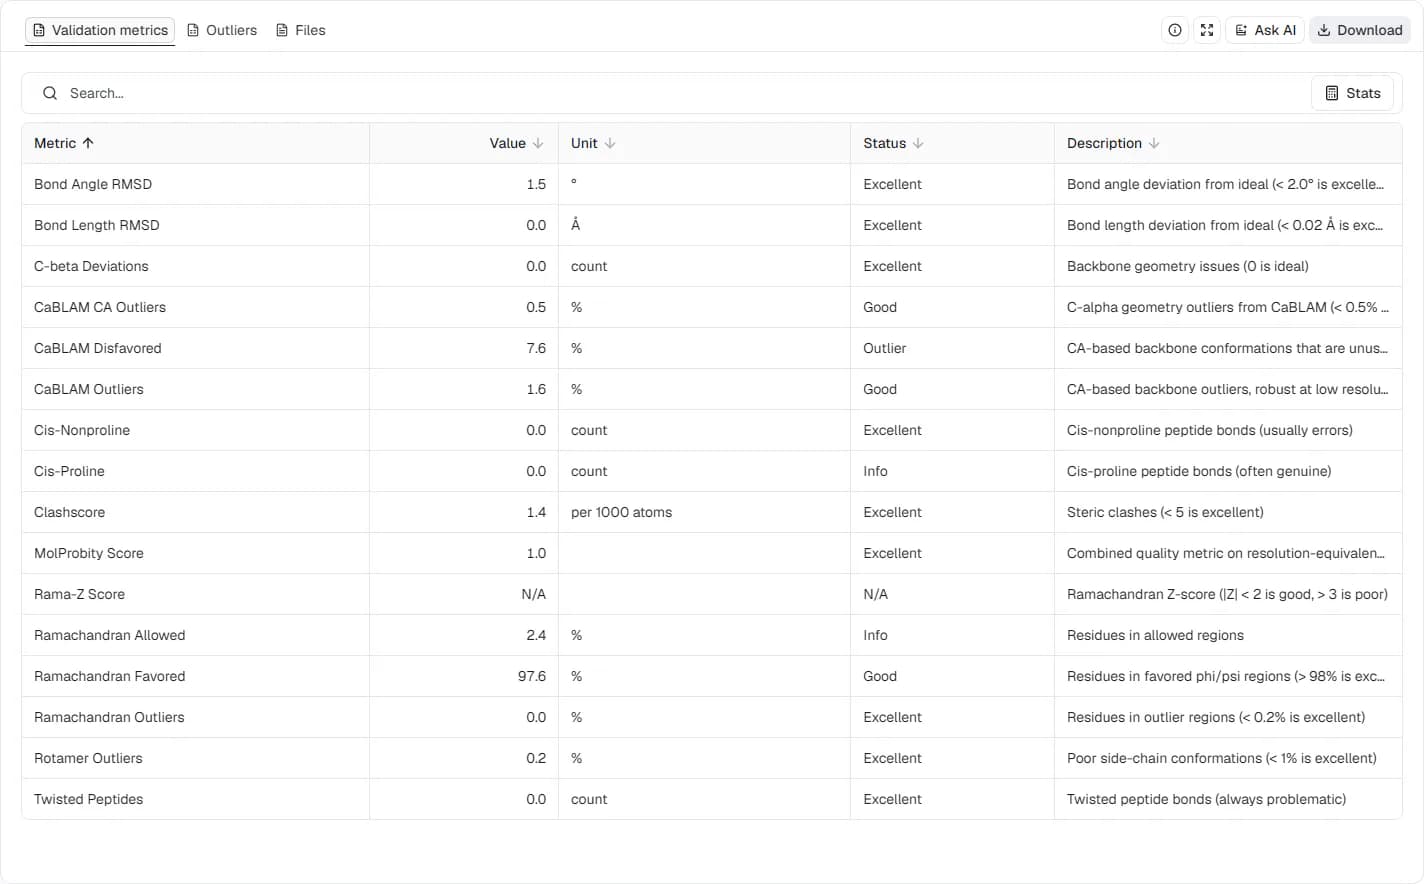Select the Ramachandran Favored metric cell

click(x=196, y=676)
